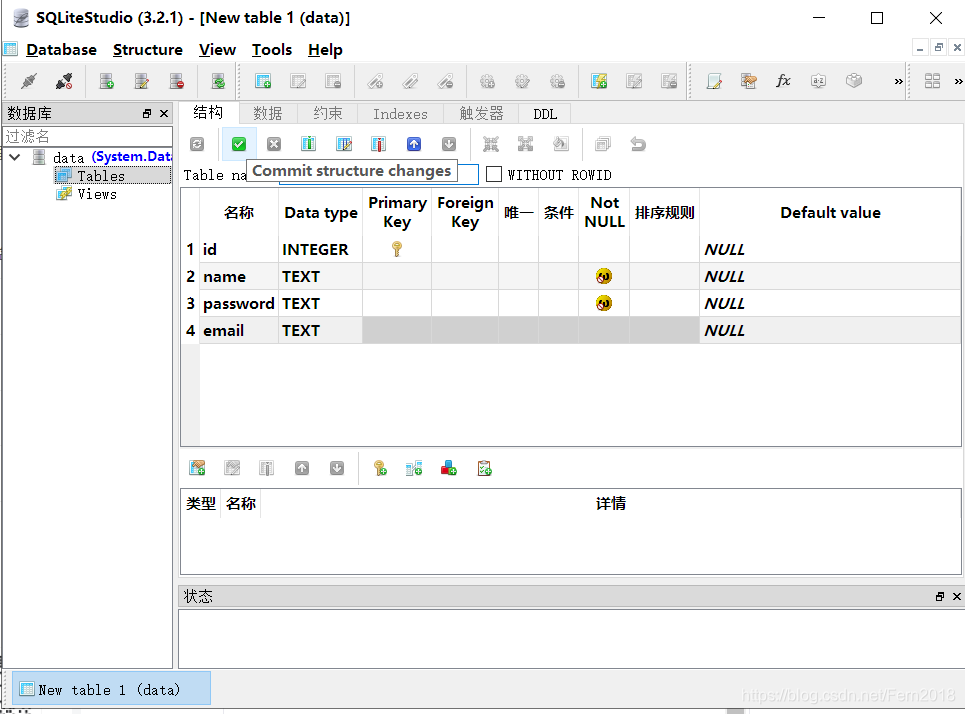Switch to the Indexes tab

tap(400, 114)
